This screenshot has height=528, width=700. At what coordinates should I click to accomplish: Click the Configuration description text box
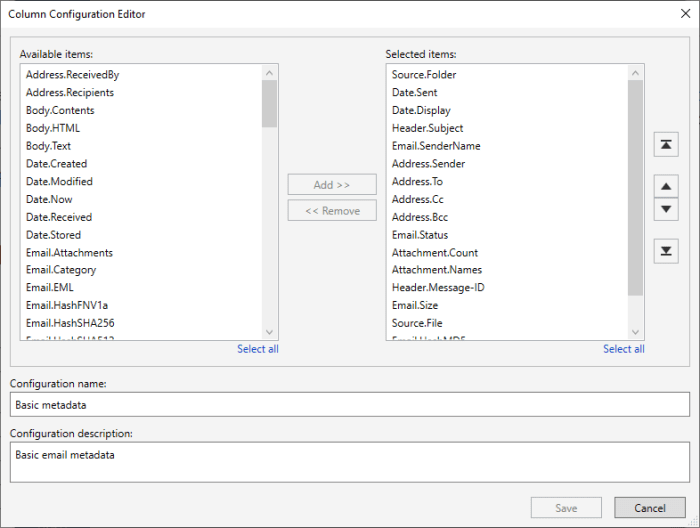click(x=350, y=464)
